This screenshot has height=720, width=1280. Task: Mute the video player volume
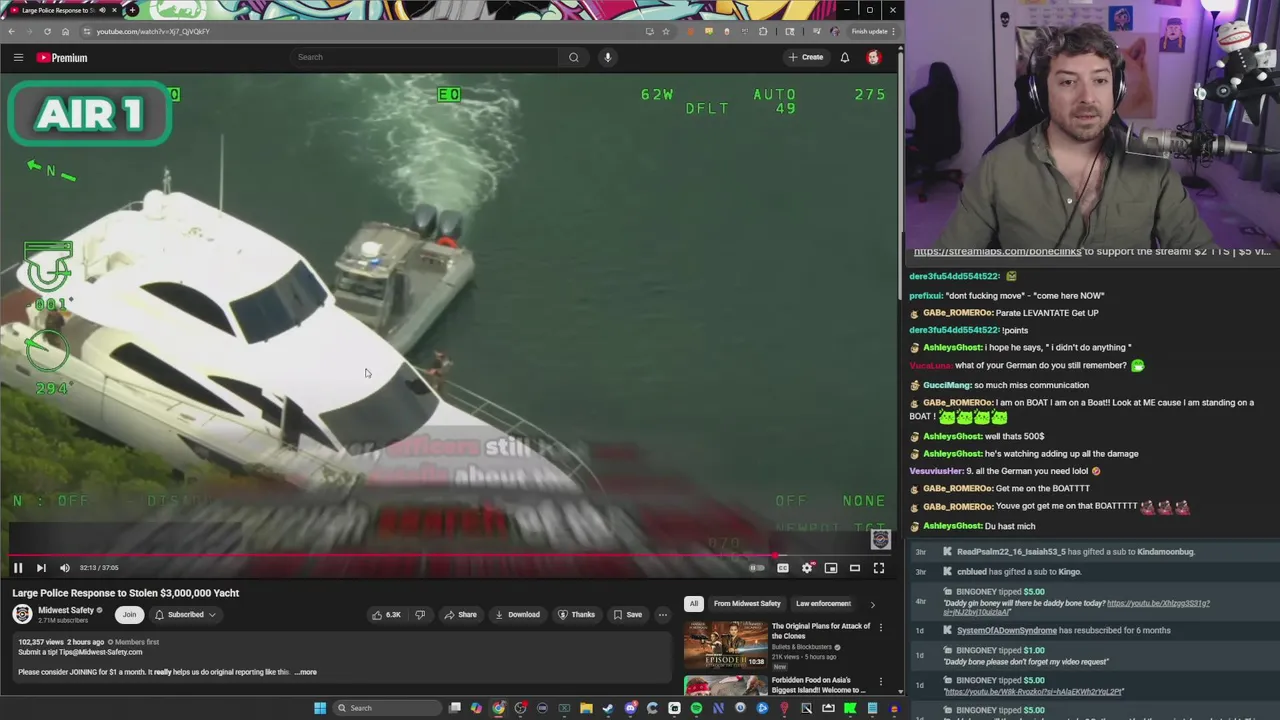point(65,568)
